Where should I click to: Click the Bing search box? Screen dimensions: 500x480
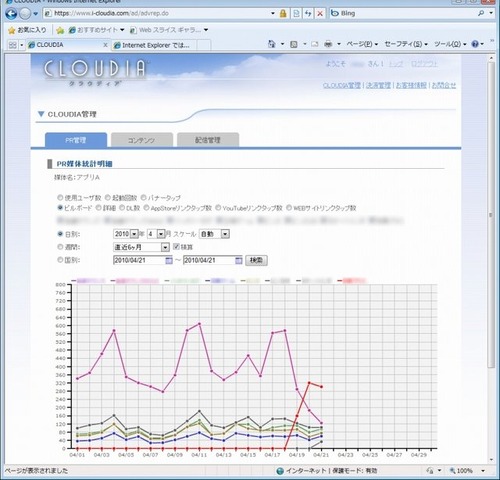point(403,13)
